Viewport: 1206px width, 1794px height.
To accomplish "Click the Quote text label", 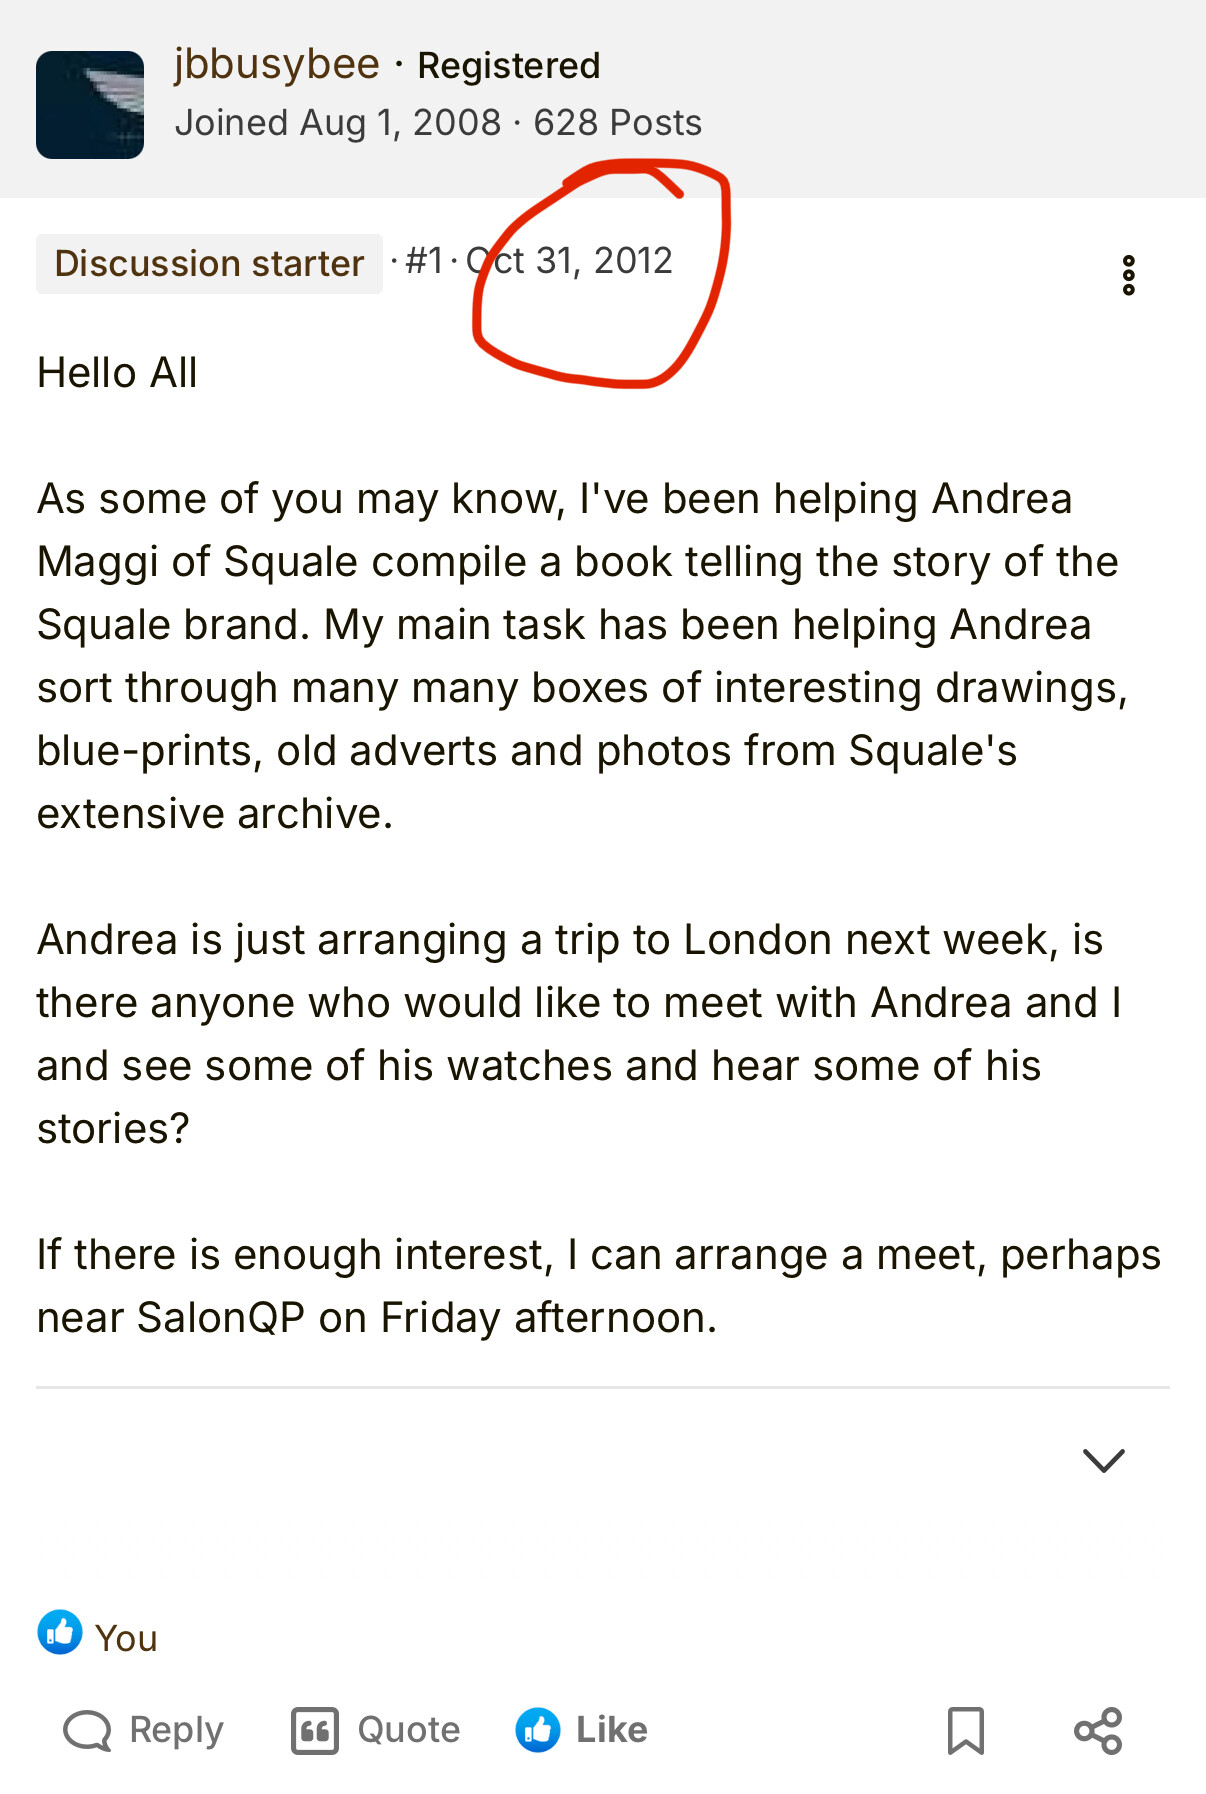I will pyautogui.click(x=409, y=1730).
